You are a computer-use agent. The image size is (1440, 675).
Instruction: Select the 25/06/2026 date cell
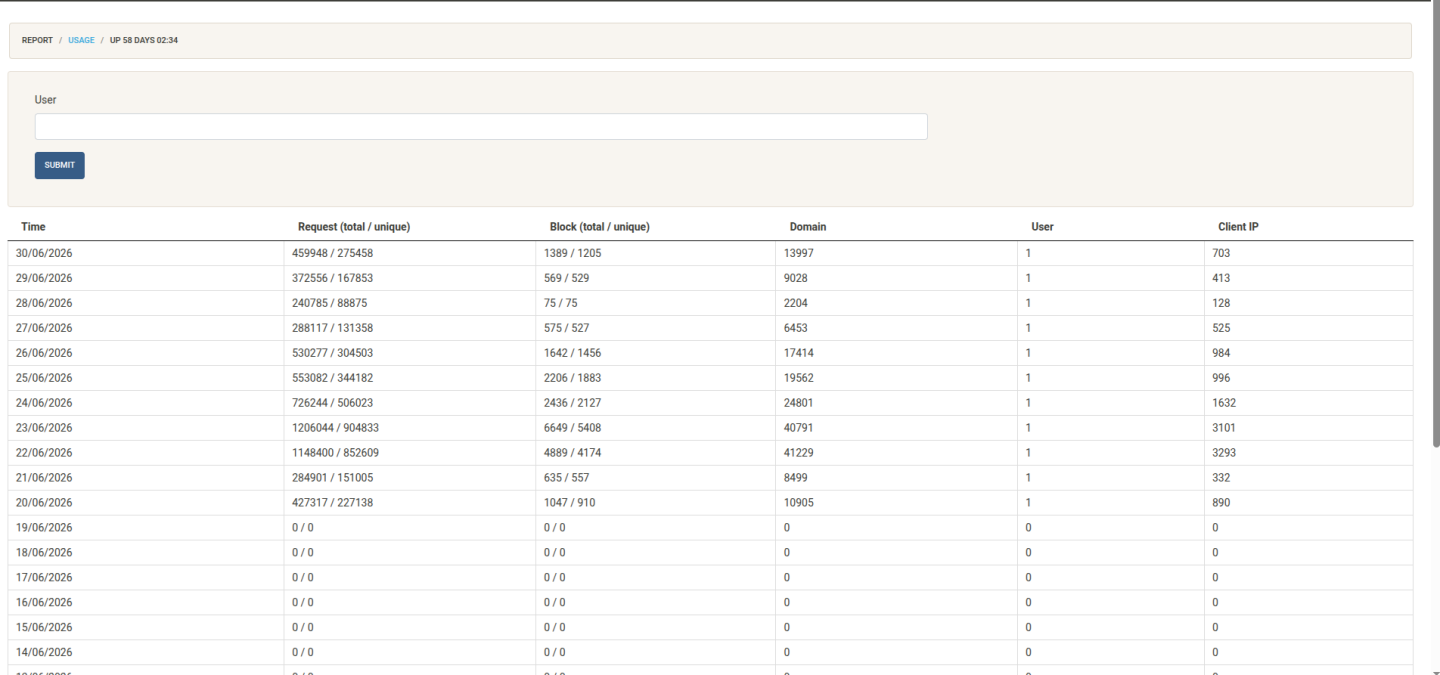[x=44, y=378]
